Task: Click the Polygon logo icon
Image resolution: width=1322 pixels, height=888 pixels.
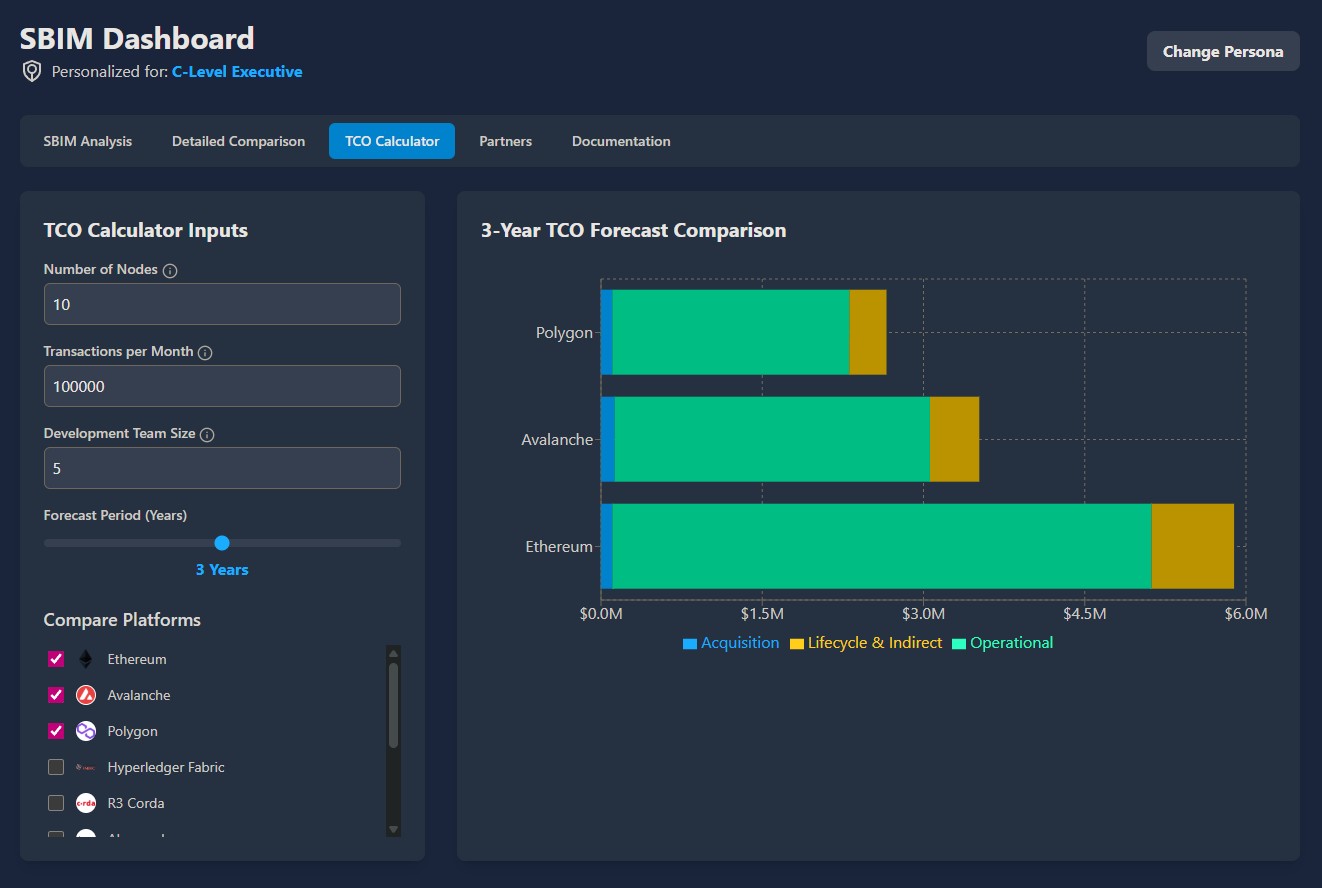Action: coord(86,731)
